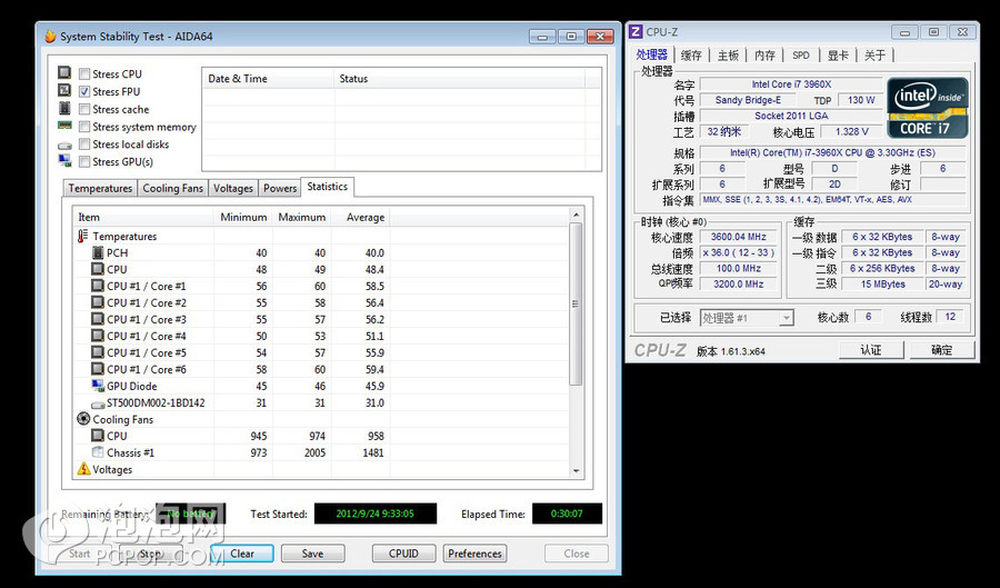
Task: Click the CPU #1 / Core #3 icon
Action: 98,319
